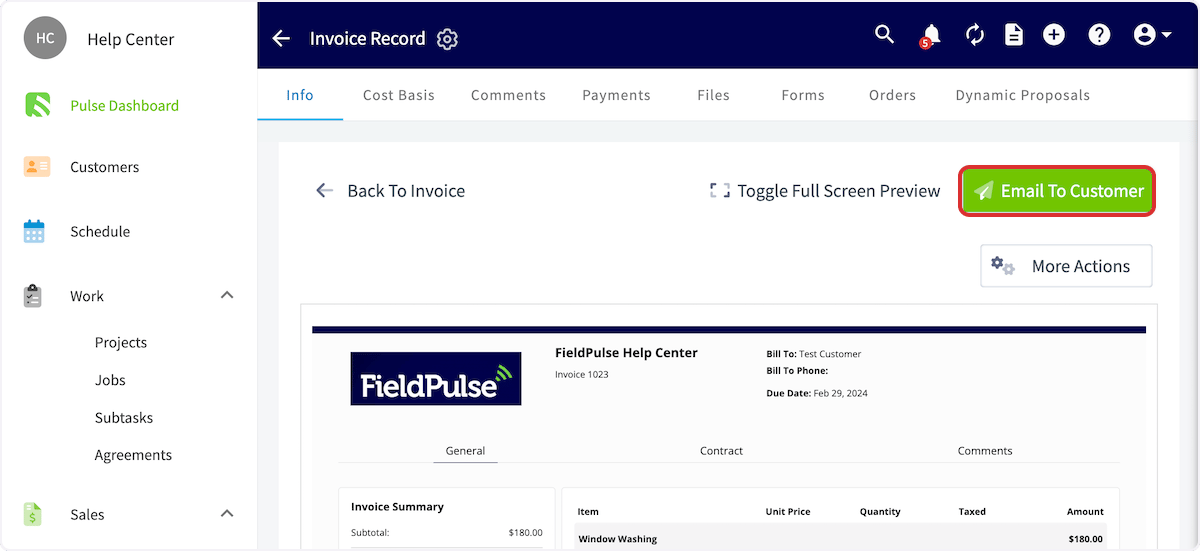The height and width of the screenshot is (551, 1200).
Task: Click the Subtotal $180.00 value
Action: point(525,533)
